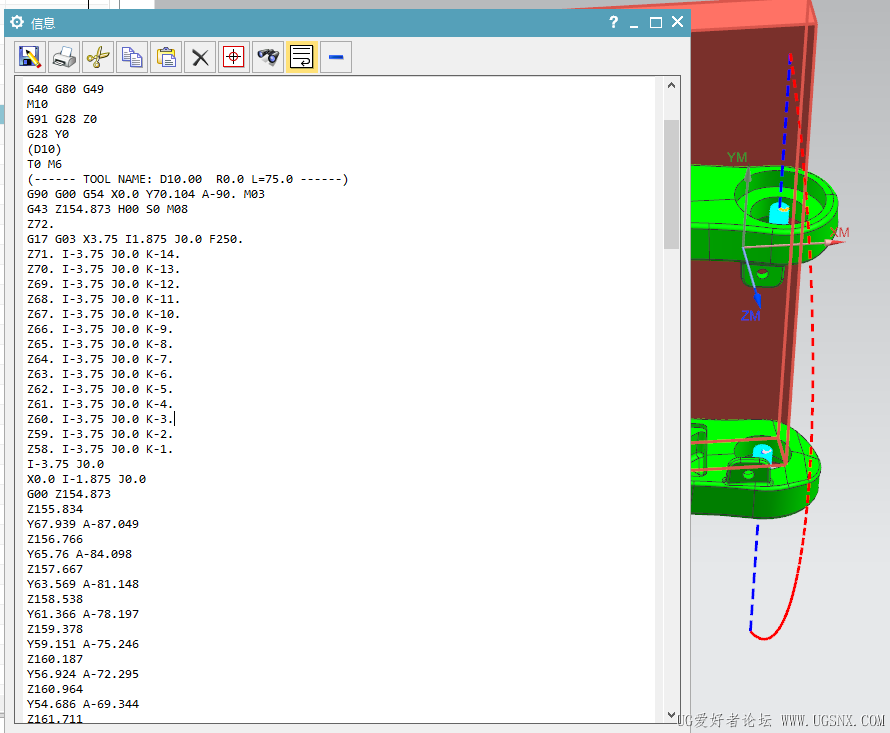890x733 pixels.
Task: Open help with the question mark button
Action: coord(614,22)
